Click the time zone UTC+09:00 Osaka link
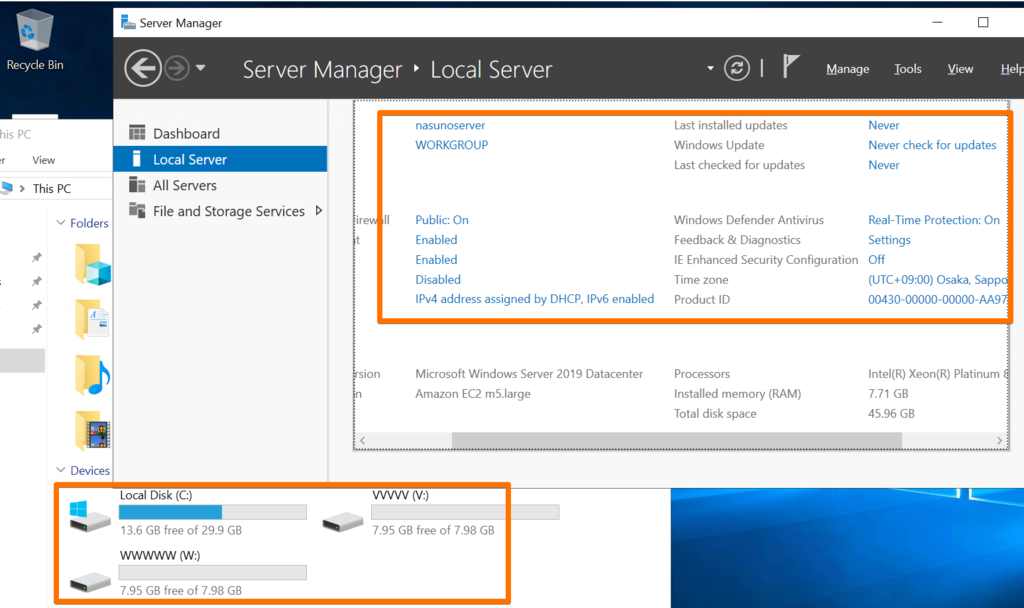The image size is (1024, 608). 937,280
